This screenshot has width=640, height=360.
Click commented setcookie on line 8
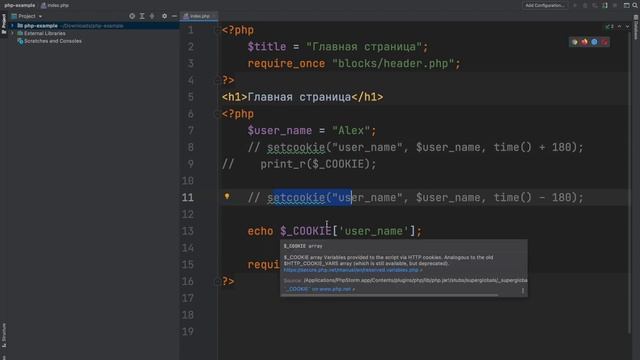[296, 147]
